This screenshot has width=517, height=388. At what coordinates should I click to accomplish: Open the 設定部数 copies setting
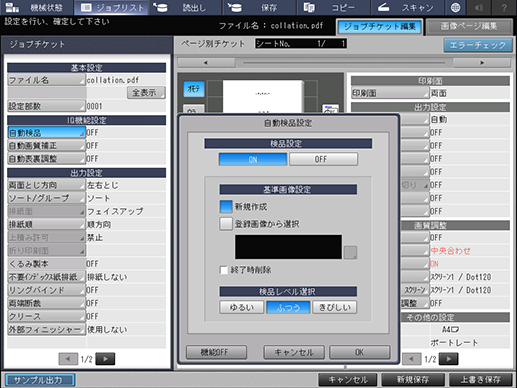(46, 106)
